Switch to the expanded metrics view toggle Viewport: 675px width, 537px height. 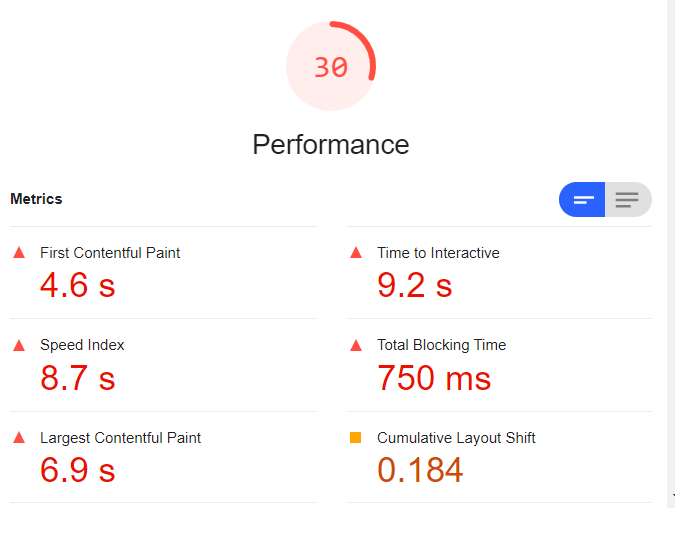pos(628,199)
